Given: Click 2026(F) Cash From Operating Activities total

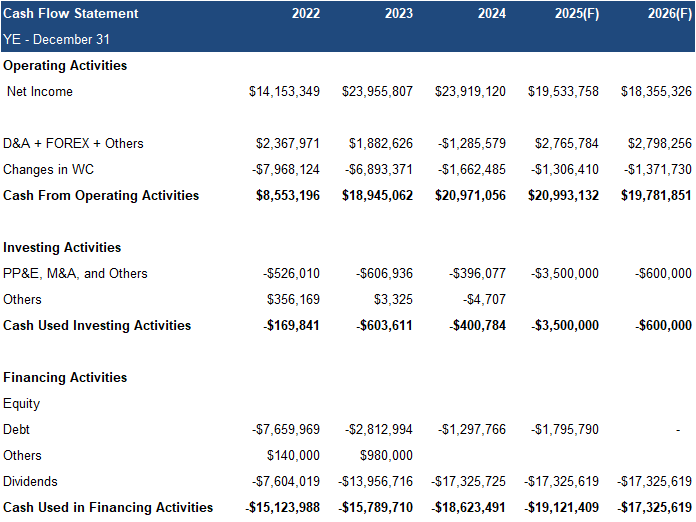Looking at the screenshot, I should pyautogui.click(x=656, y=196).
